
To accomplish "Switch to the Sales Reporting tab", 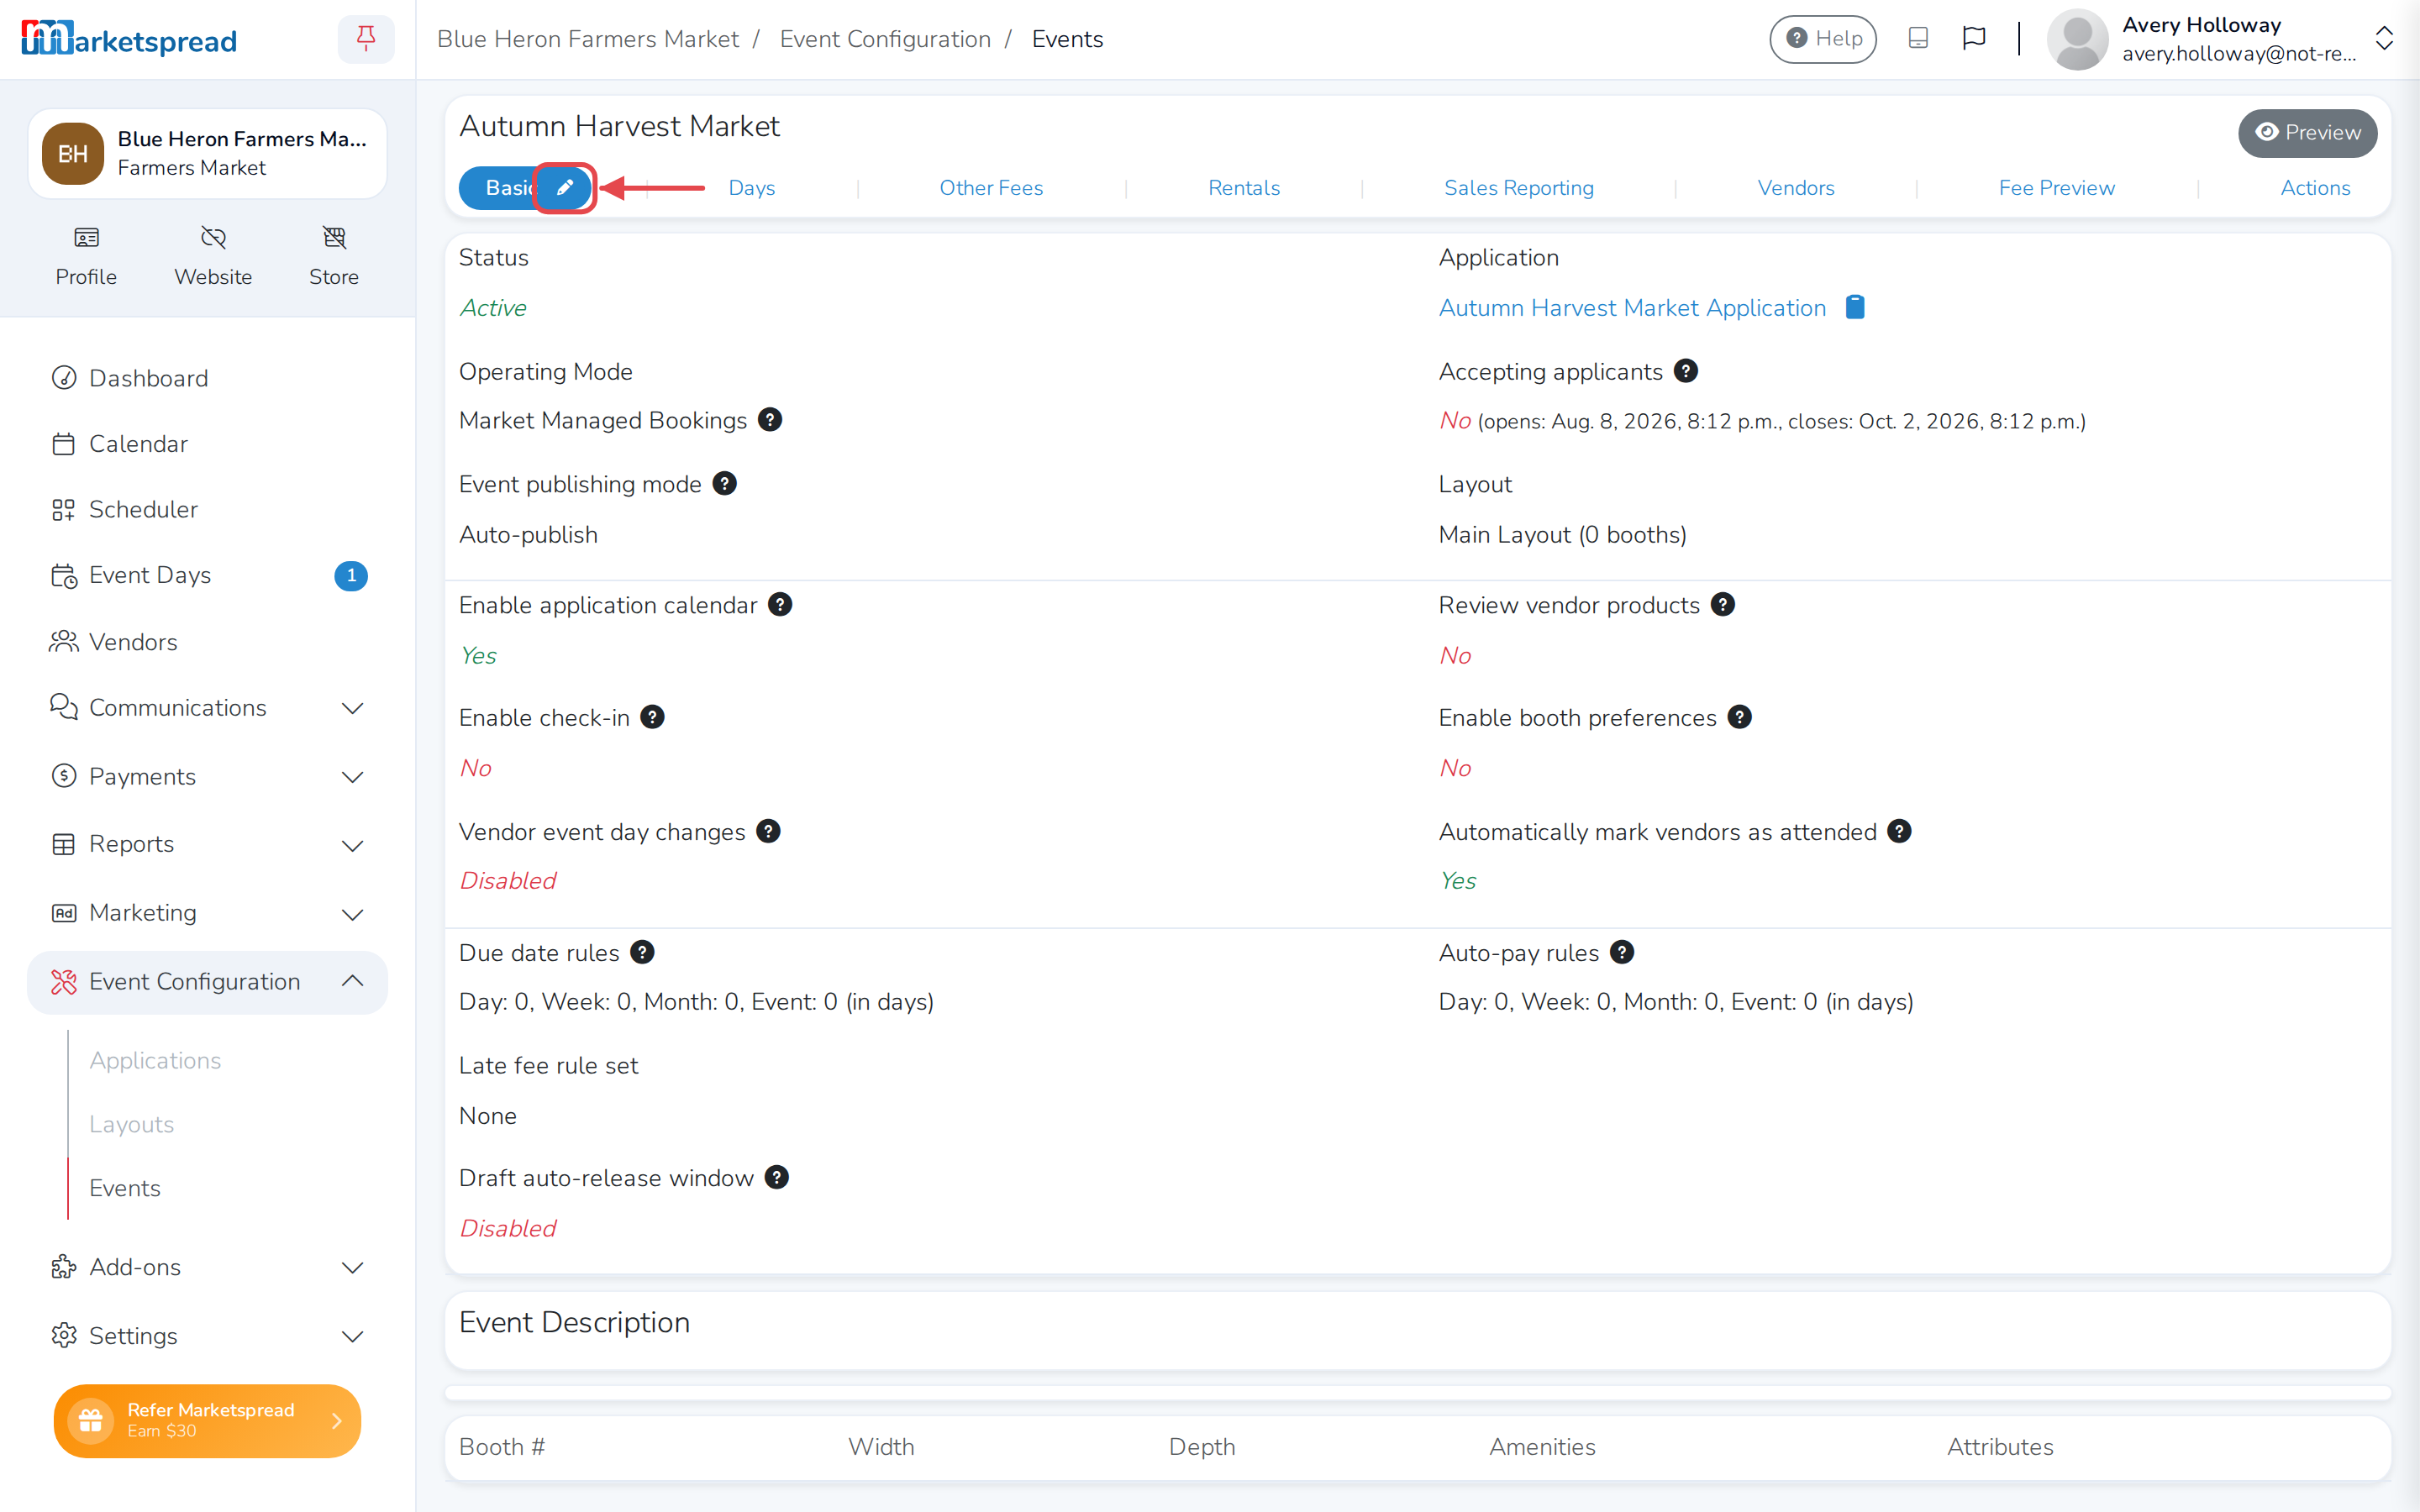I will coord(1519,188).
